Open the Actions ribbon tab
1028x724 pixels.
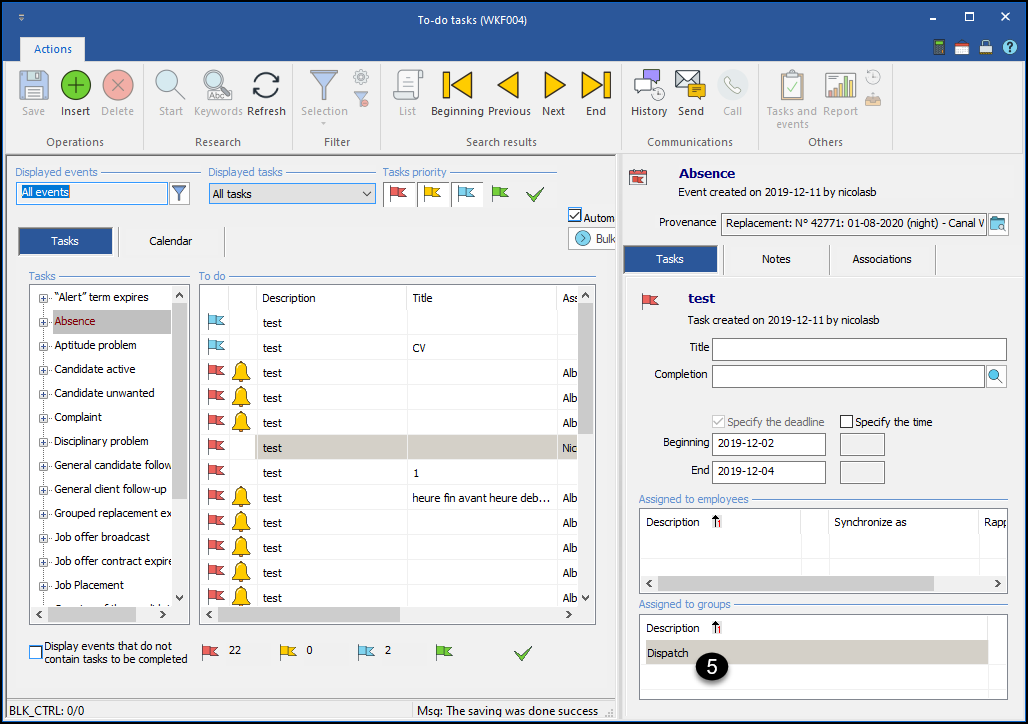point(52,49)
